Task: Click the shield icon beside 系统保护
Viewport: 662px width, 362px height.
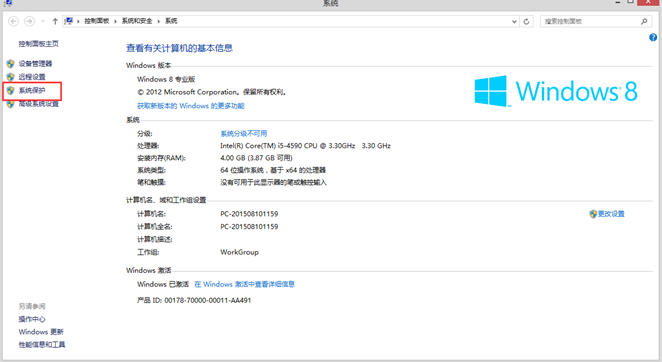Action: [11, 90]
